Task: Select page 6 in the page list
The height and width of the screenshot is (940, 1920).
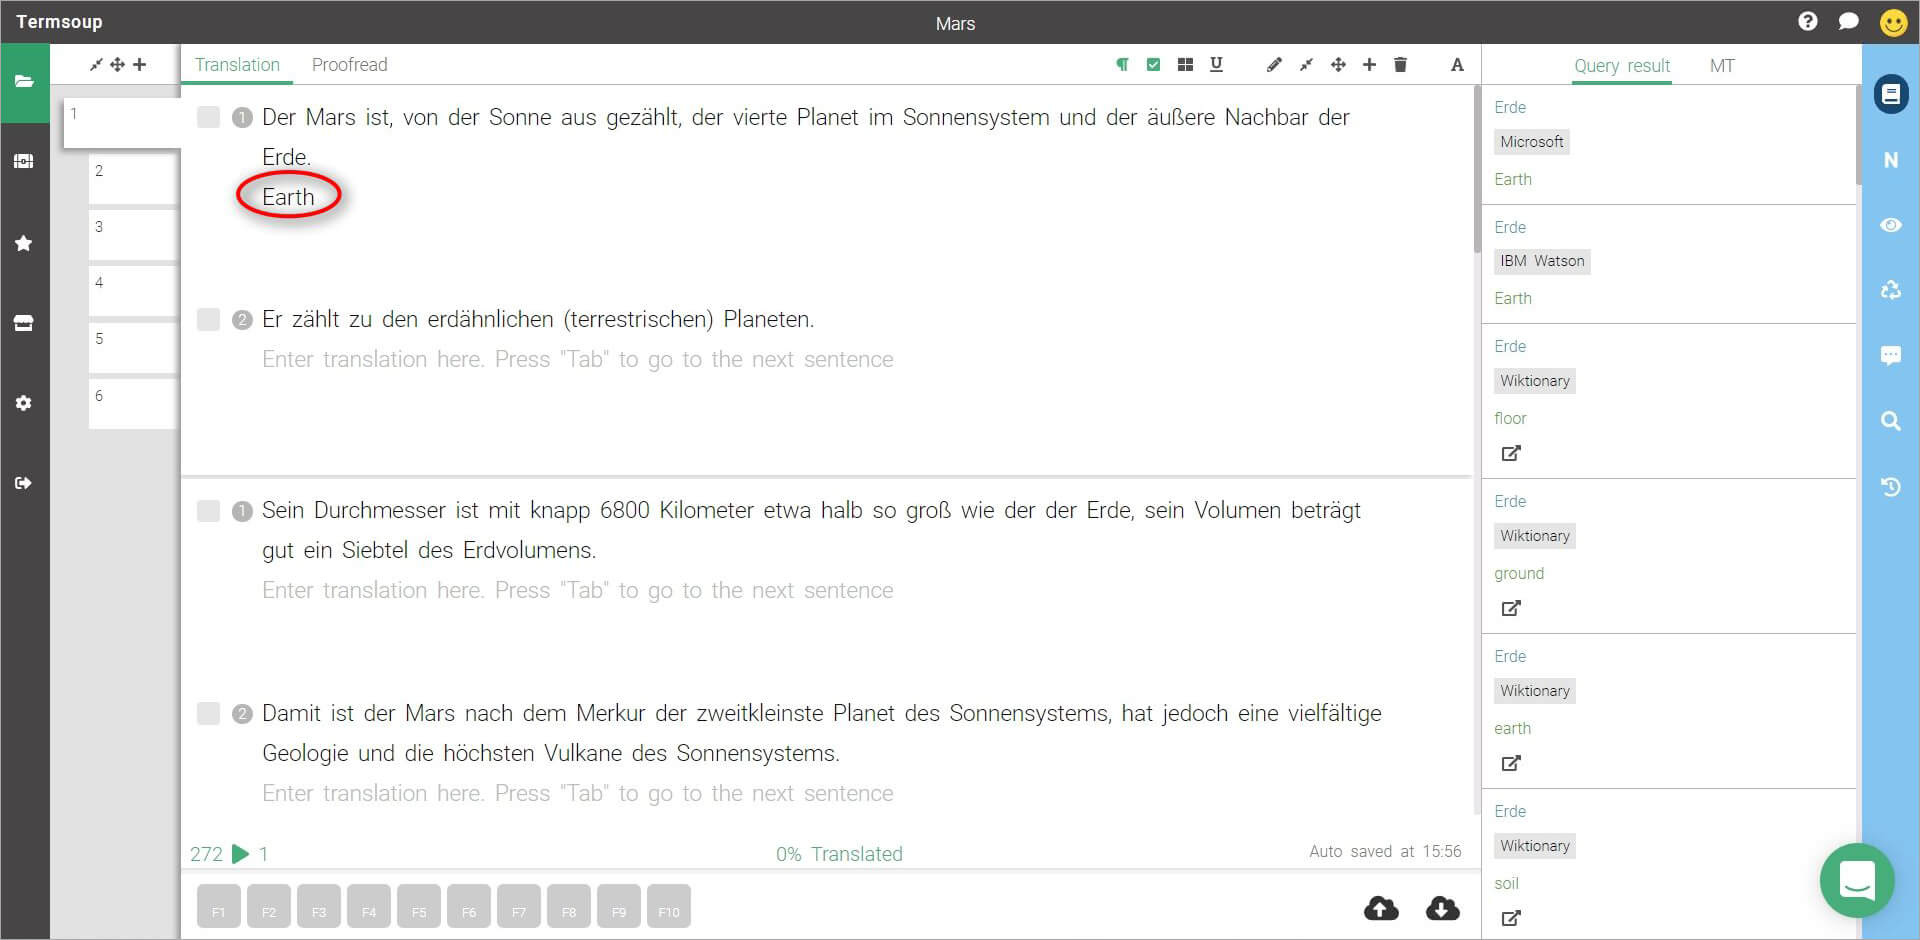Action: (x=133, y=404)
